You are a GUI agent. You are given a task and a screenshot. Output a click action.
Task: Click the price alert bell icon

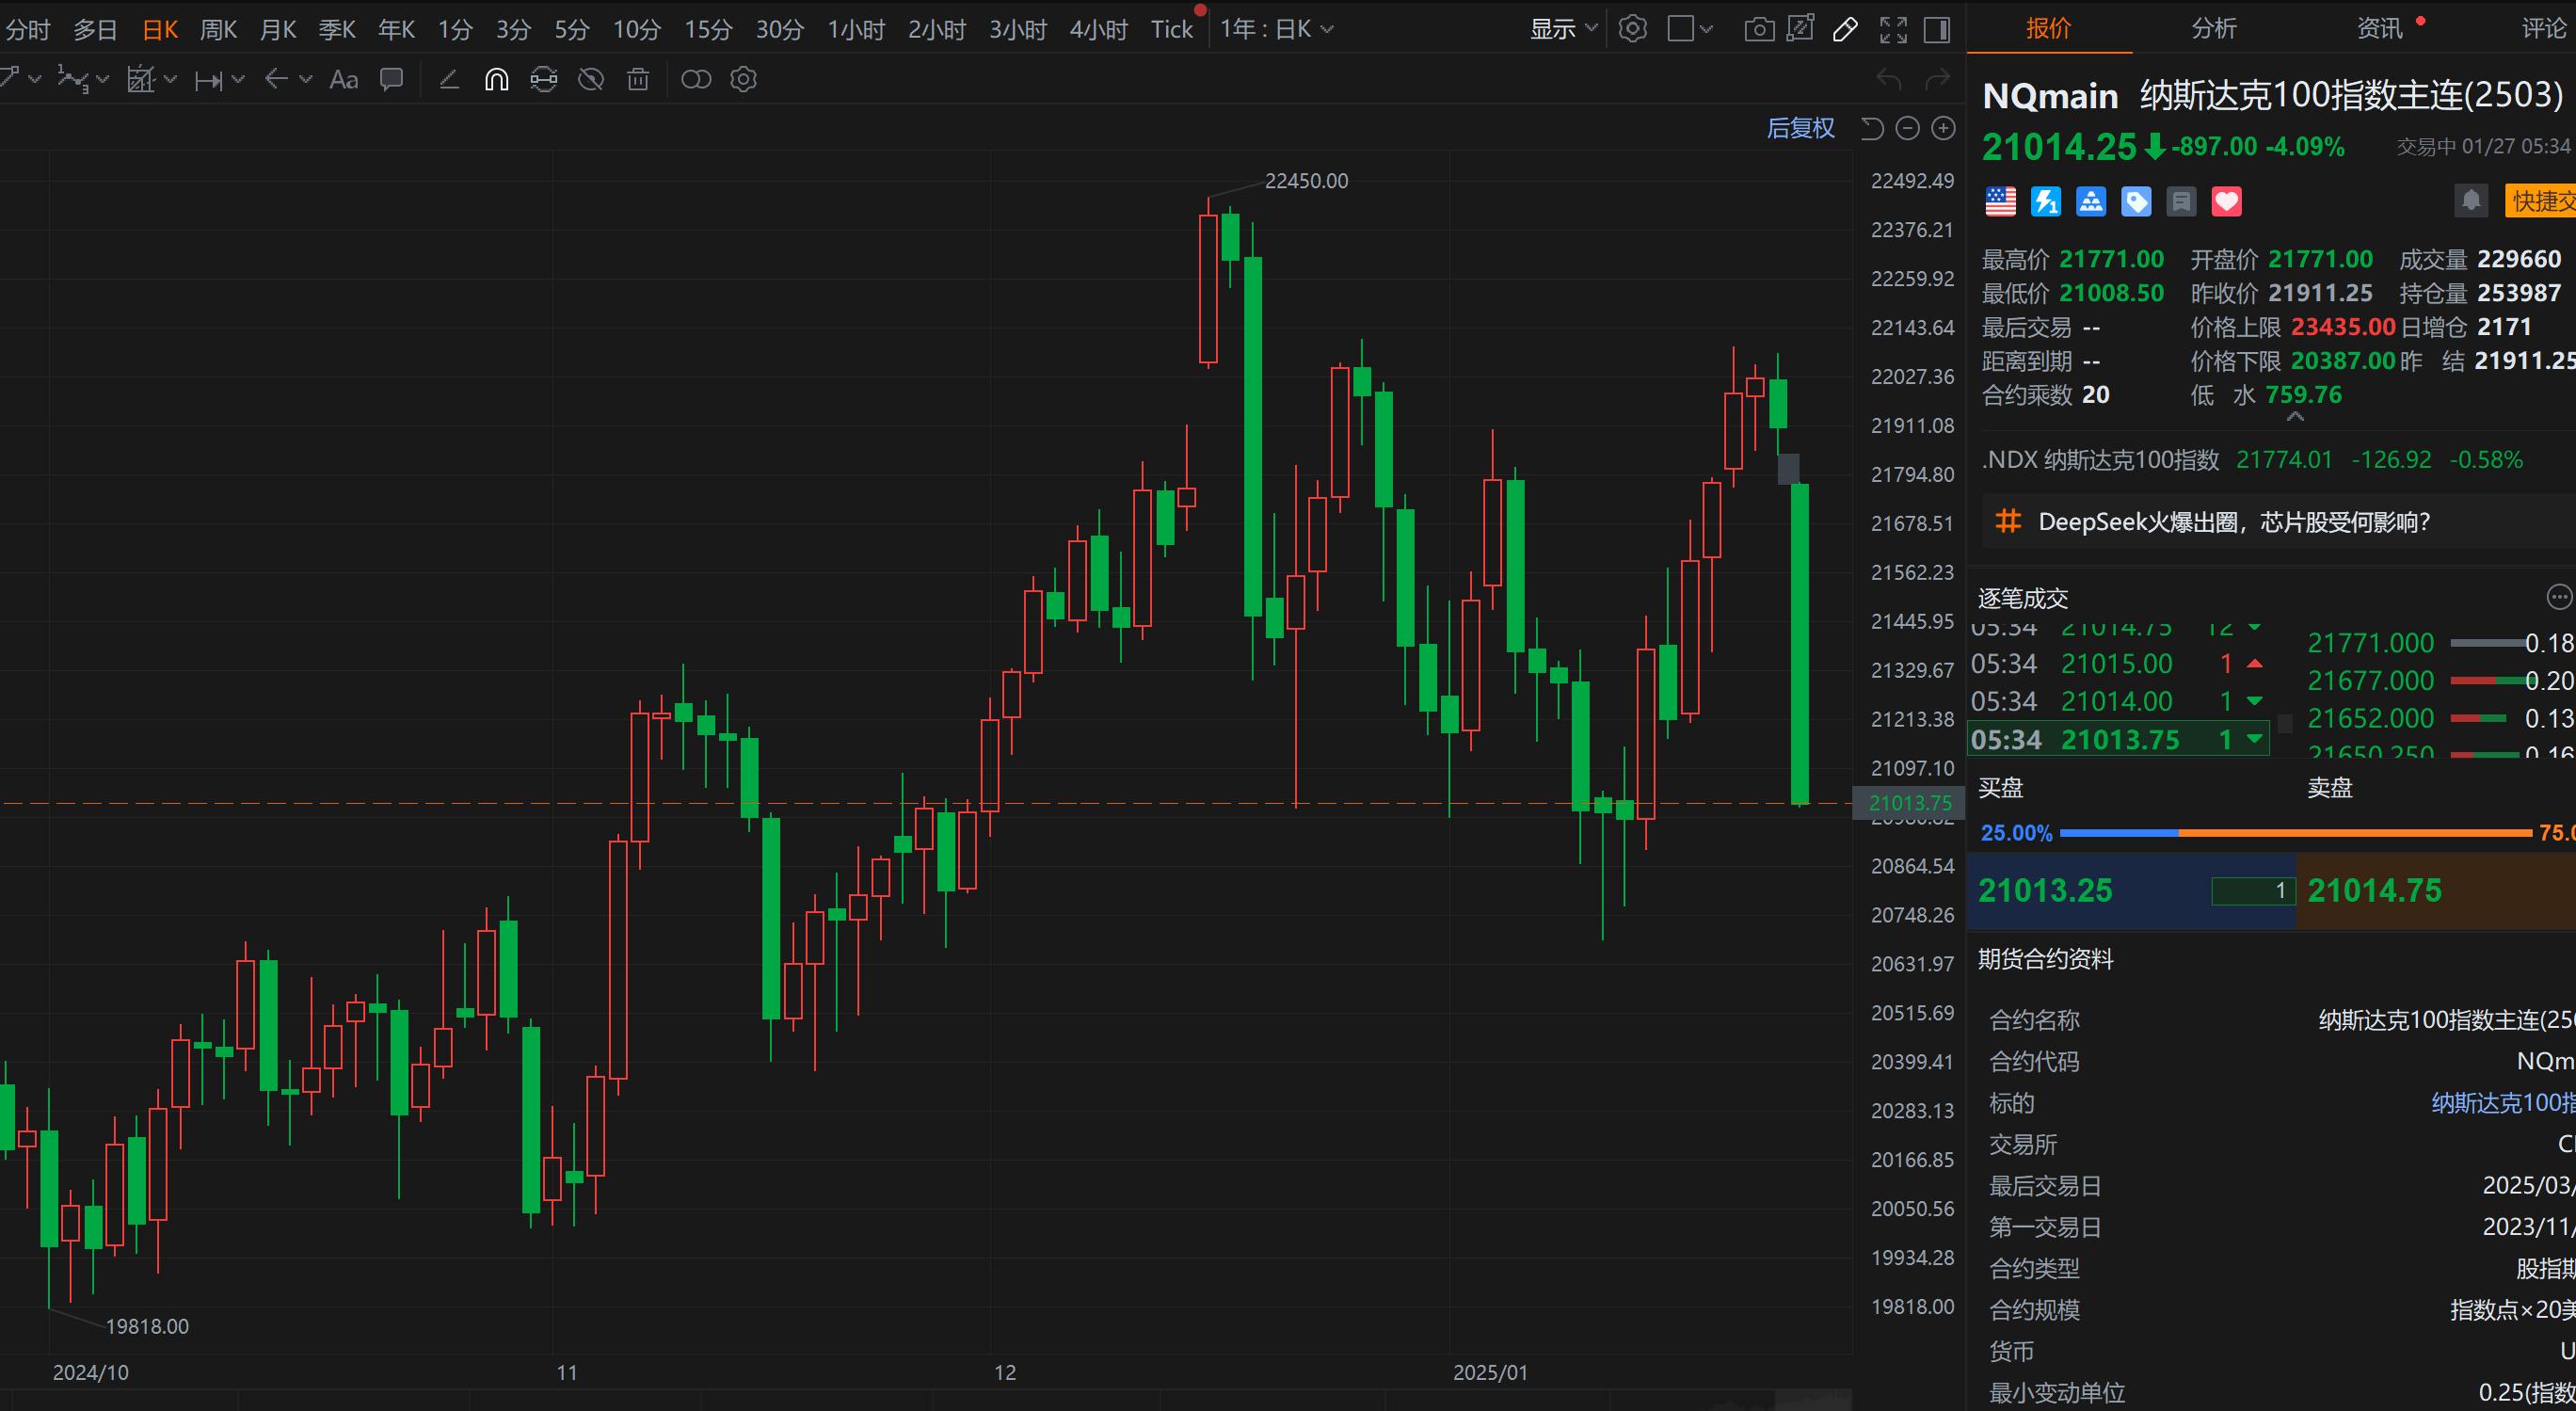2471,201
